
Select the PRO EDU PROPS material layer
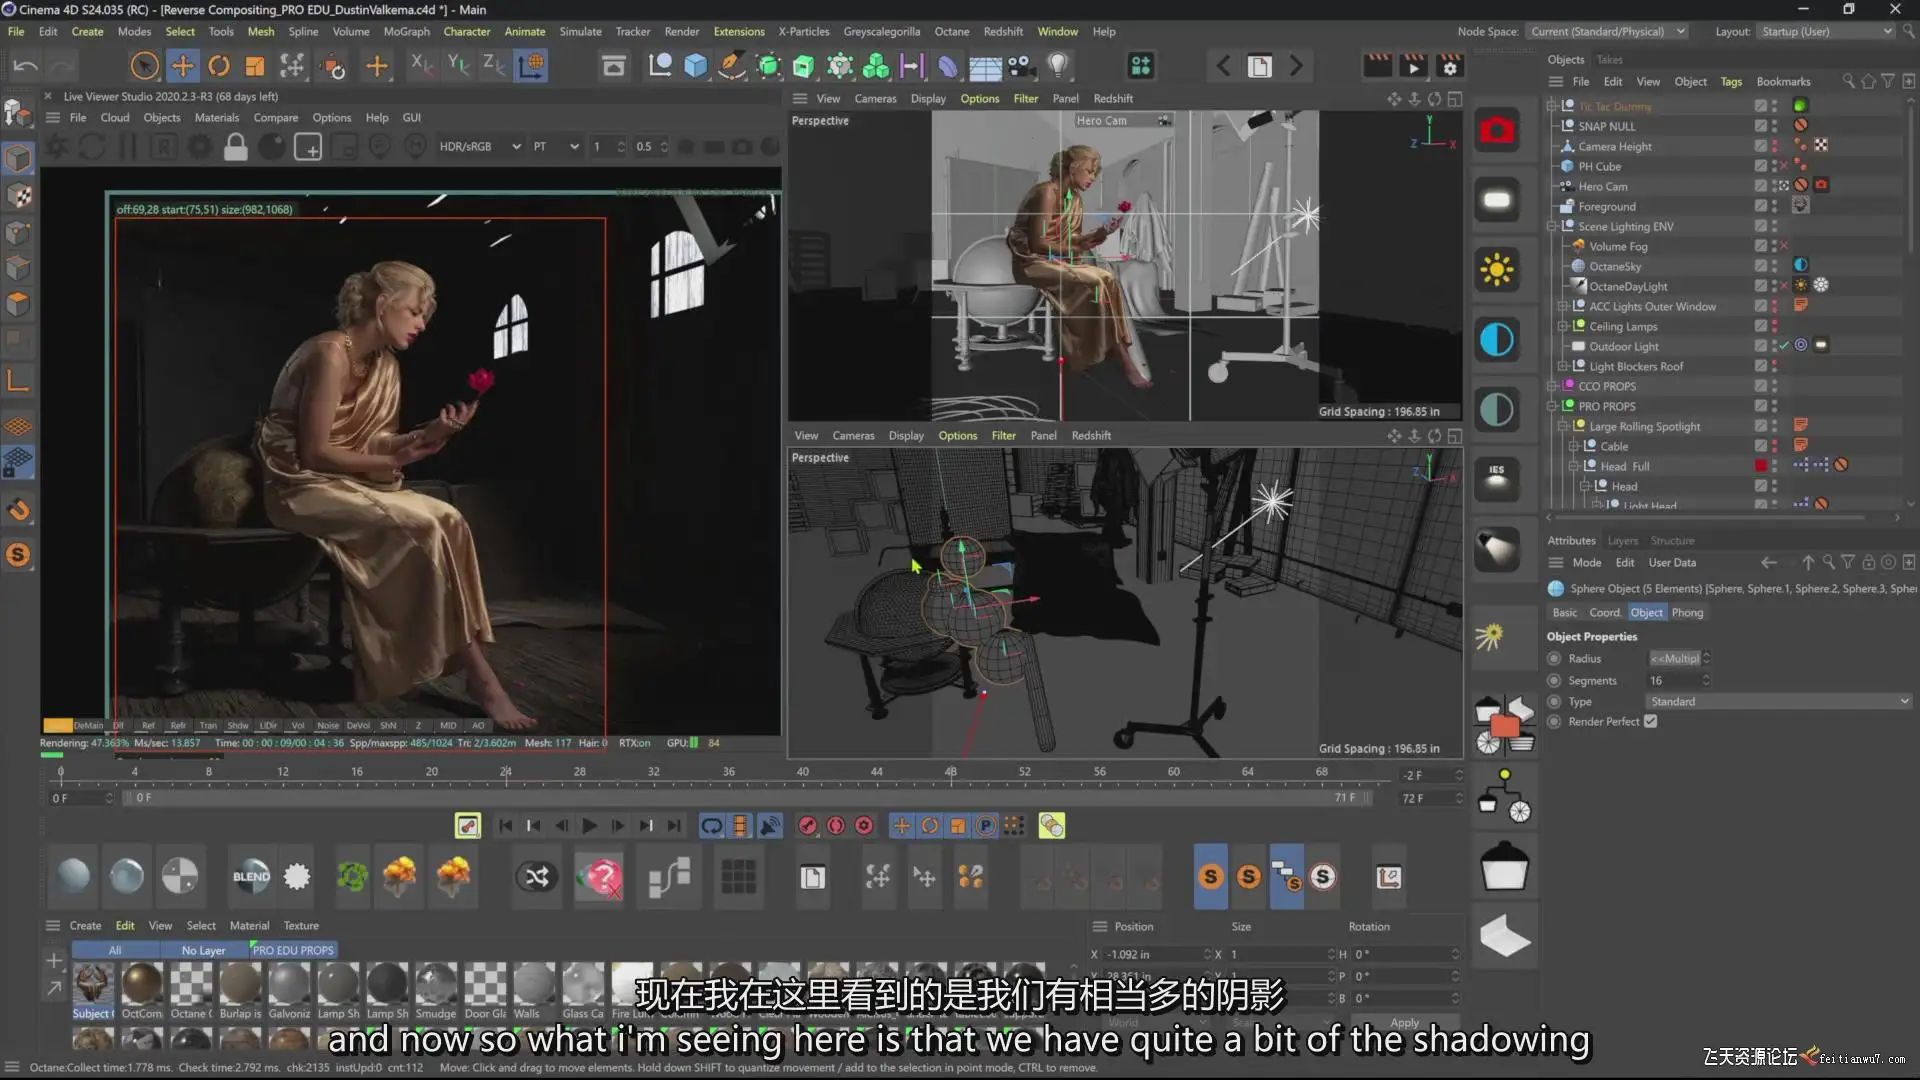click(x=293, y=950)
